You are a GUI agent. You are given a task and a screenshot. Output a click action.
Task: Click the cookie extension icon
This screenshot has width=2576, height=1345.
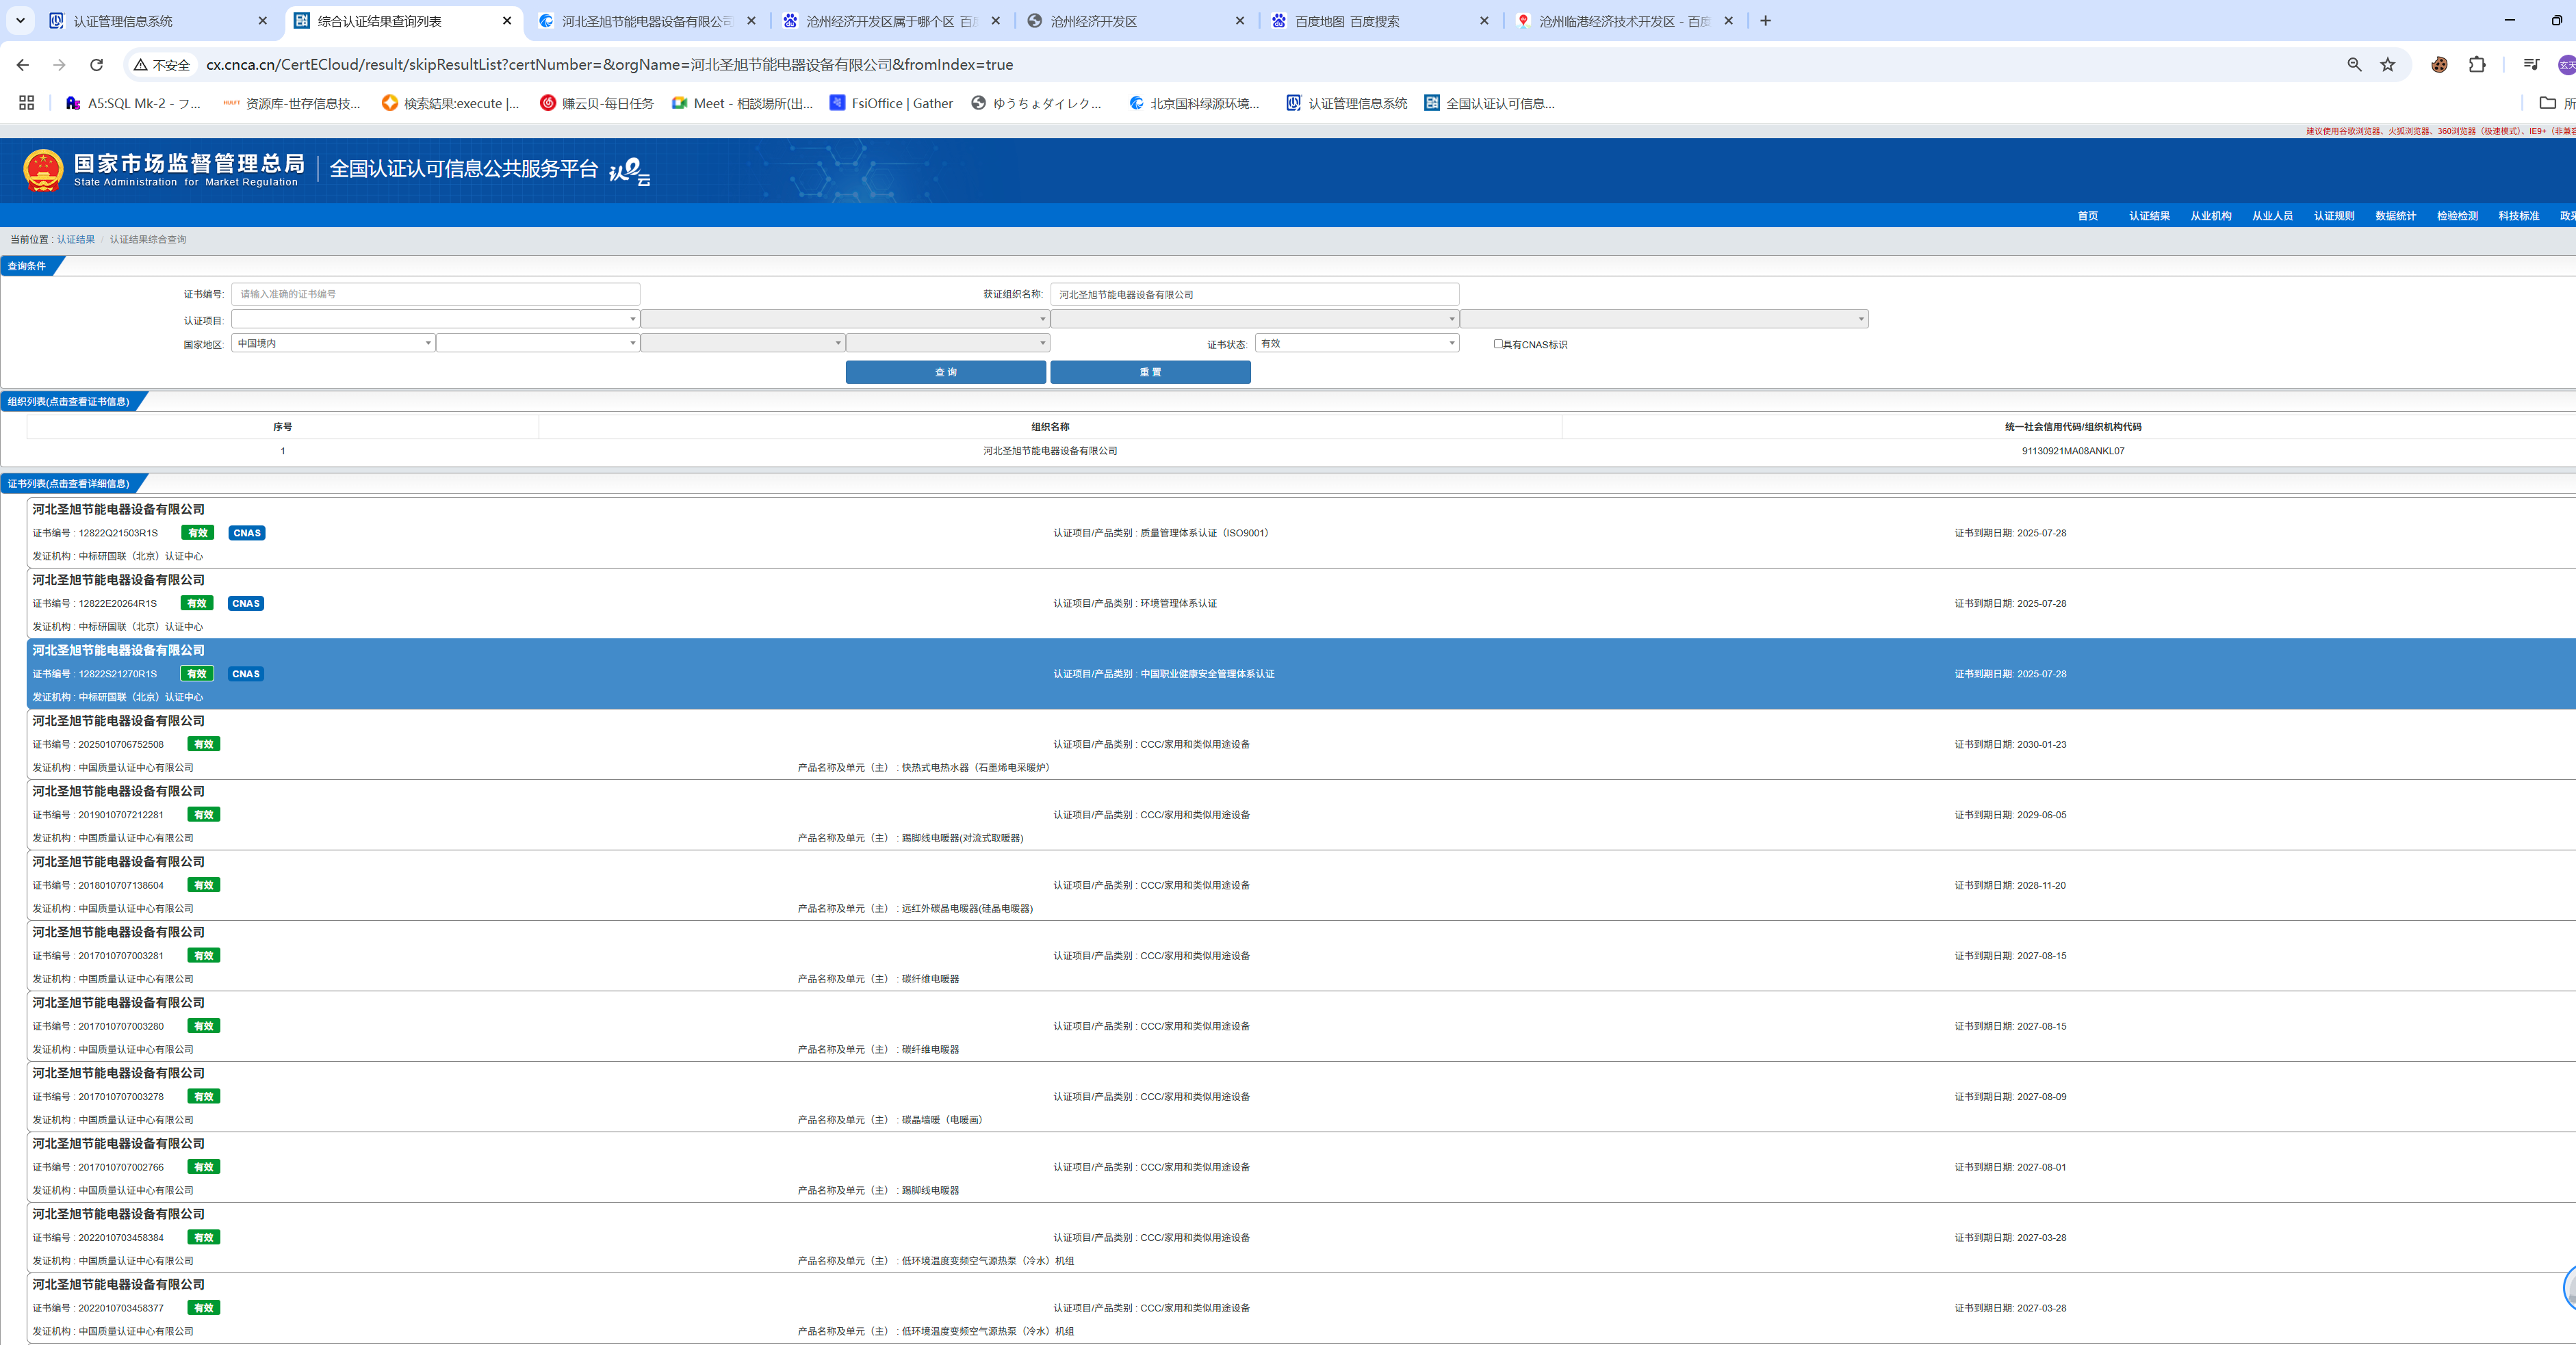(2439, 65)
